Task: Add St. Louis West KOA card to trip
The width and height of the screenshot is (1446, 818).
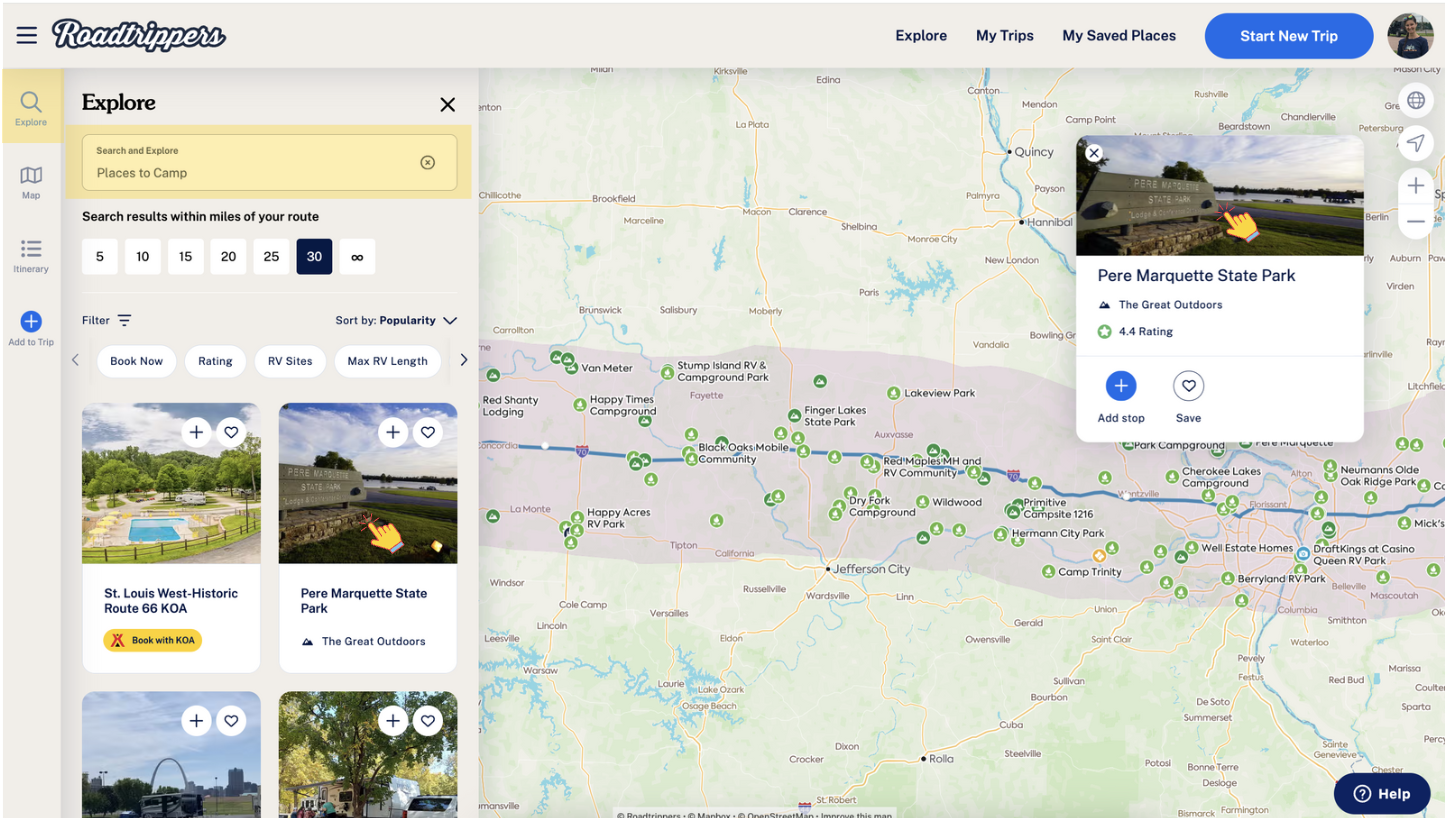Action: point(197,432)
